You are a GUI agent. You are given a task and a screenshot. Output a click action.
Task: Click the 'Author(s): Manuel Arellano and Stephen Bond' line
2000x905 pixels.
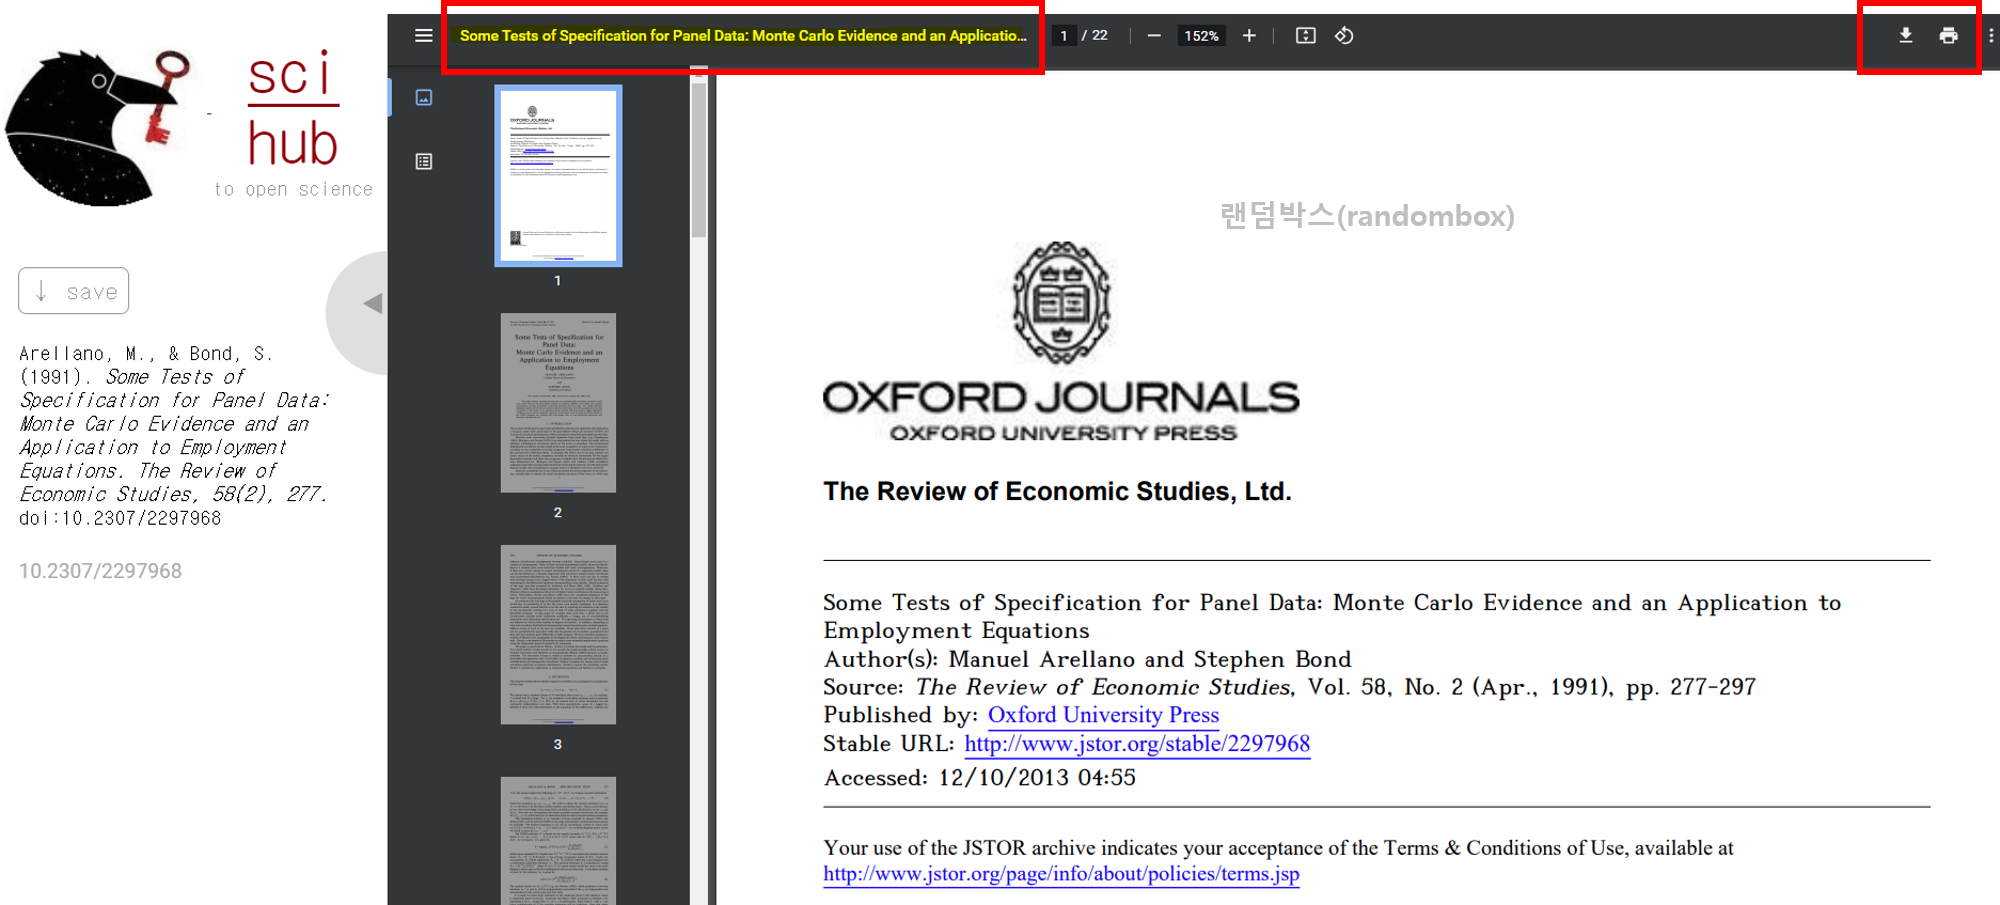pyautogui.click(x=1087, y=659)
